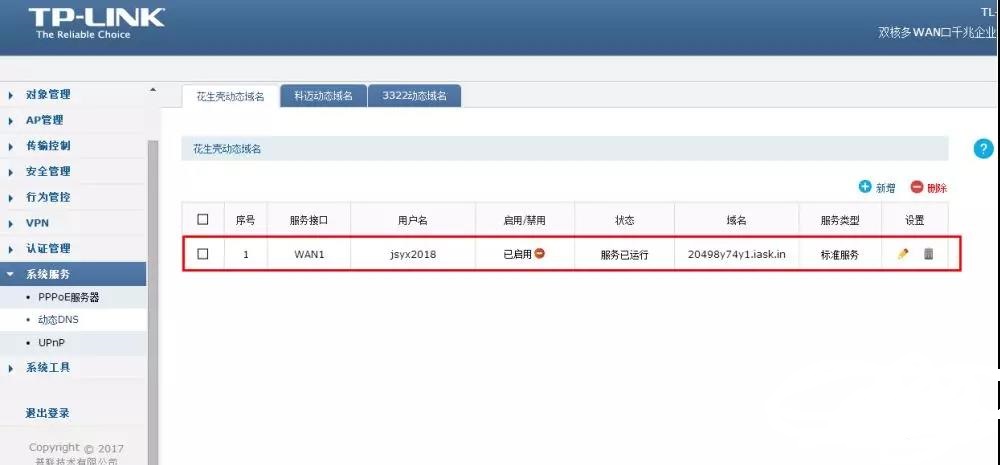The height and width of the screenshot is (465, 1000).
Task: Click the TP-LINK logo
Action: tap(96, 23)
